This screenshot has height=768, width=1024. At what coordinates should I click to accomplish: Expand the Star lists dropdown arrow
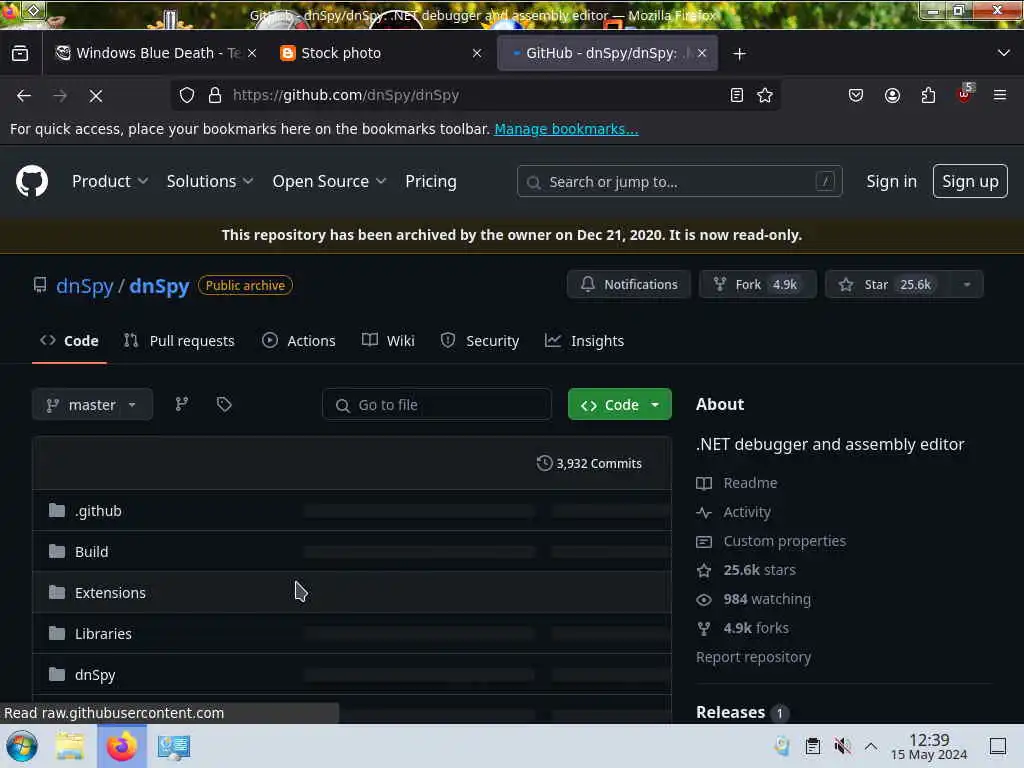point(967,285)
